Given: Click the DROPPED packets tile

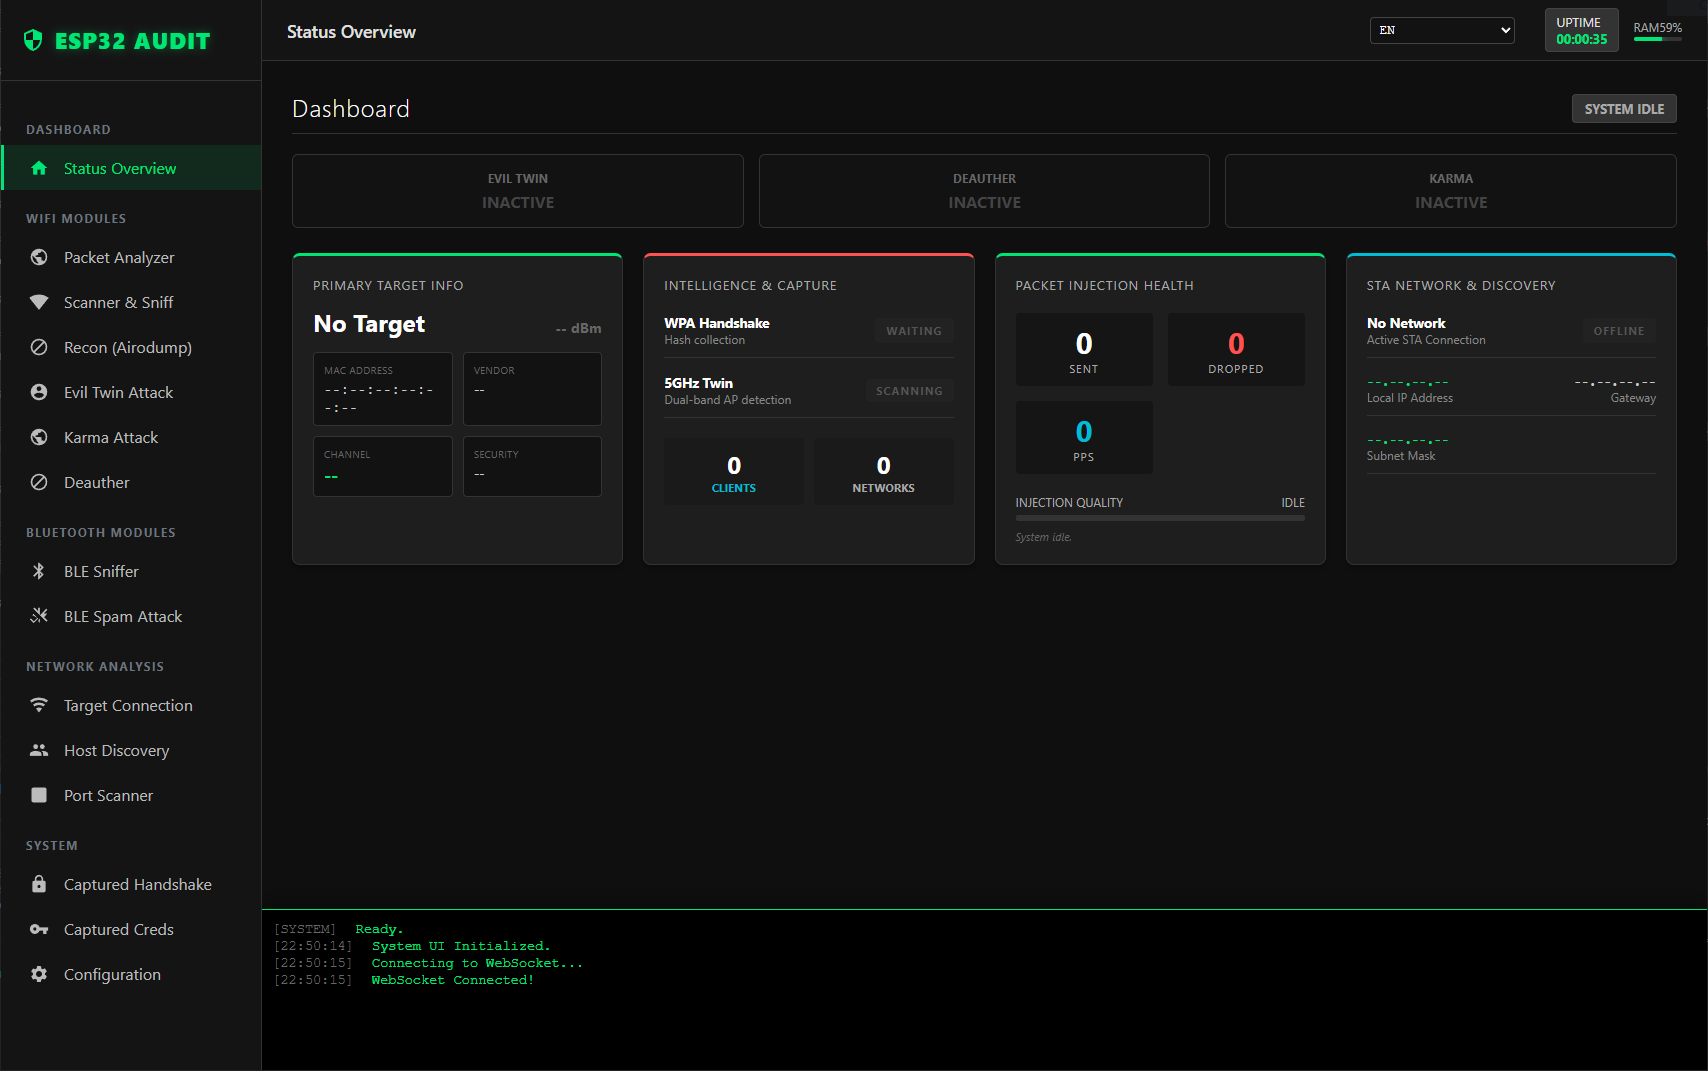Looking at the screenshot, I should coord(1236,349).
